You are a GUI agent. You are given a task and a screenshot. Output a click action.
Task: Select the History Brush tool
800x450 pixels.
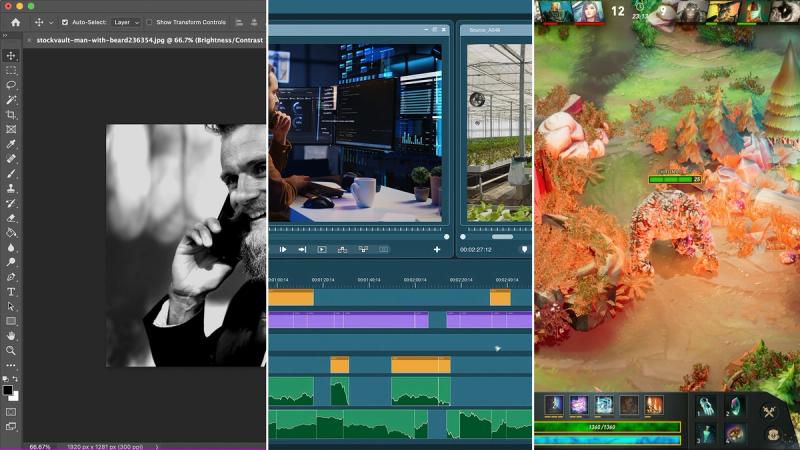tap(11, 203)
